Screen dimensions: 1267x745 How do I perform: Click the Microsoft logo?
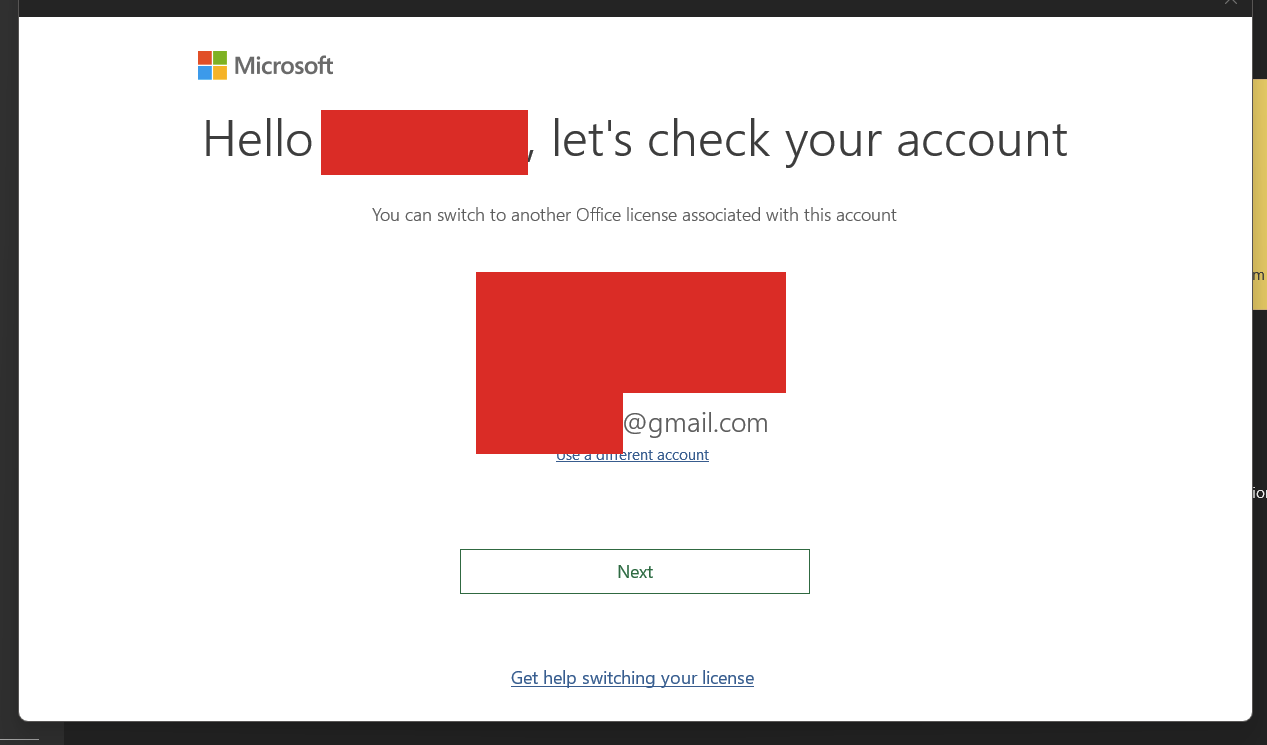265,66
